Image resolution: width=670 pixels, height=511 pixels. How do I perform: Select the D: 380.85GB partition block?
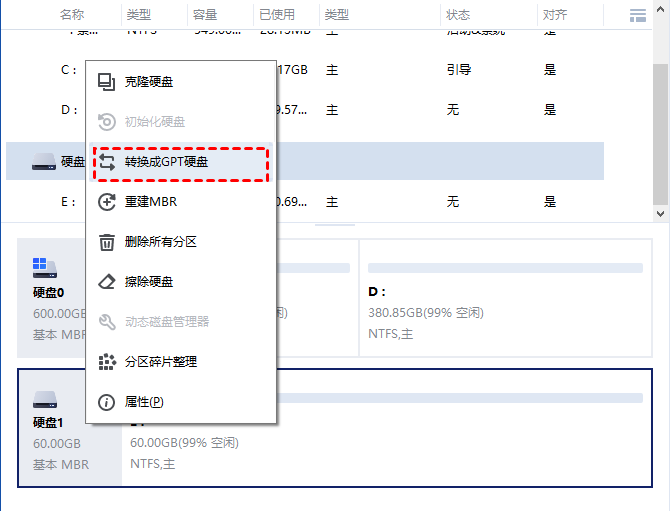[506, 298]
